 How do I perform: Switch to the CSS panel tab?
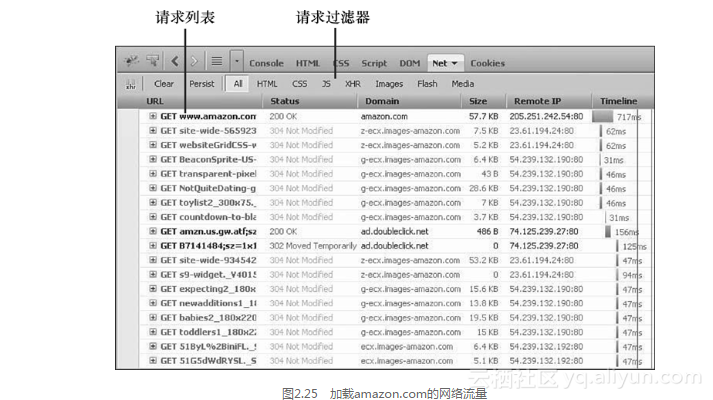click(x=341, y=63)
